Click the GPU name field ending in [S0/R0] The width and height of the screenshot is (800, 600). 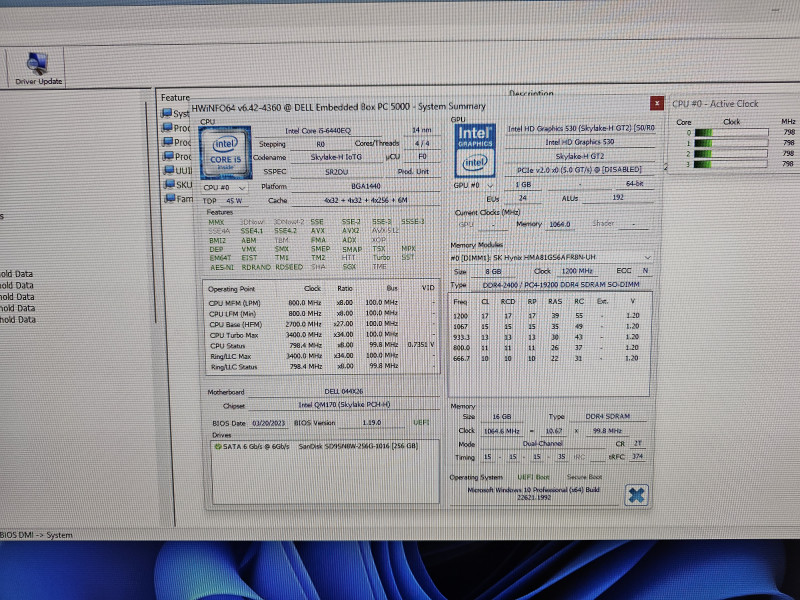[x=581, y=129]
